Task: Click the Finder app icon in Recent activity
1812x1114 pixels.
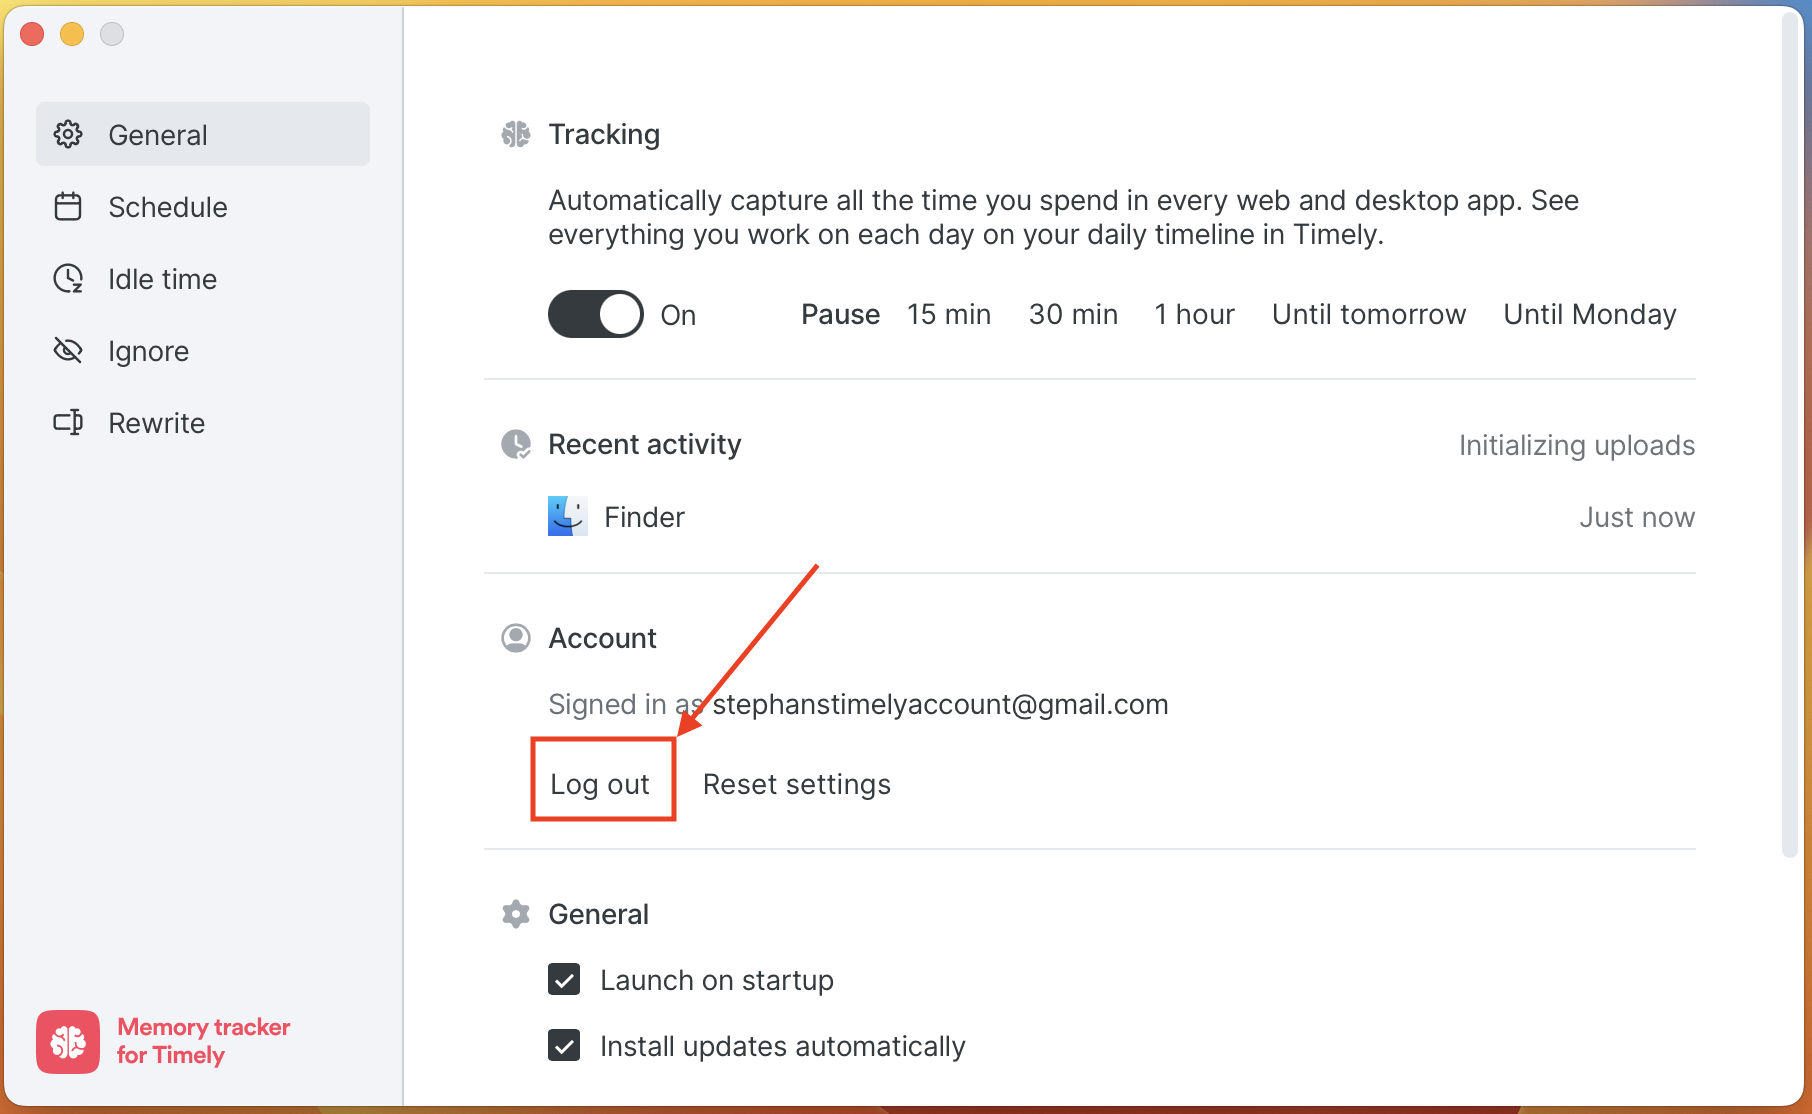Action: click(567, 517)
